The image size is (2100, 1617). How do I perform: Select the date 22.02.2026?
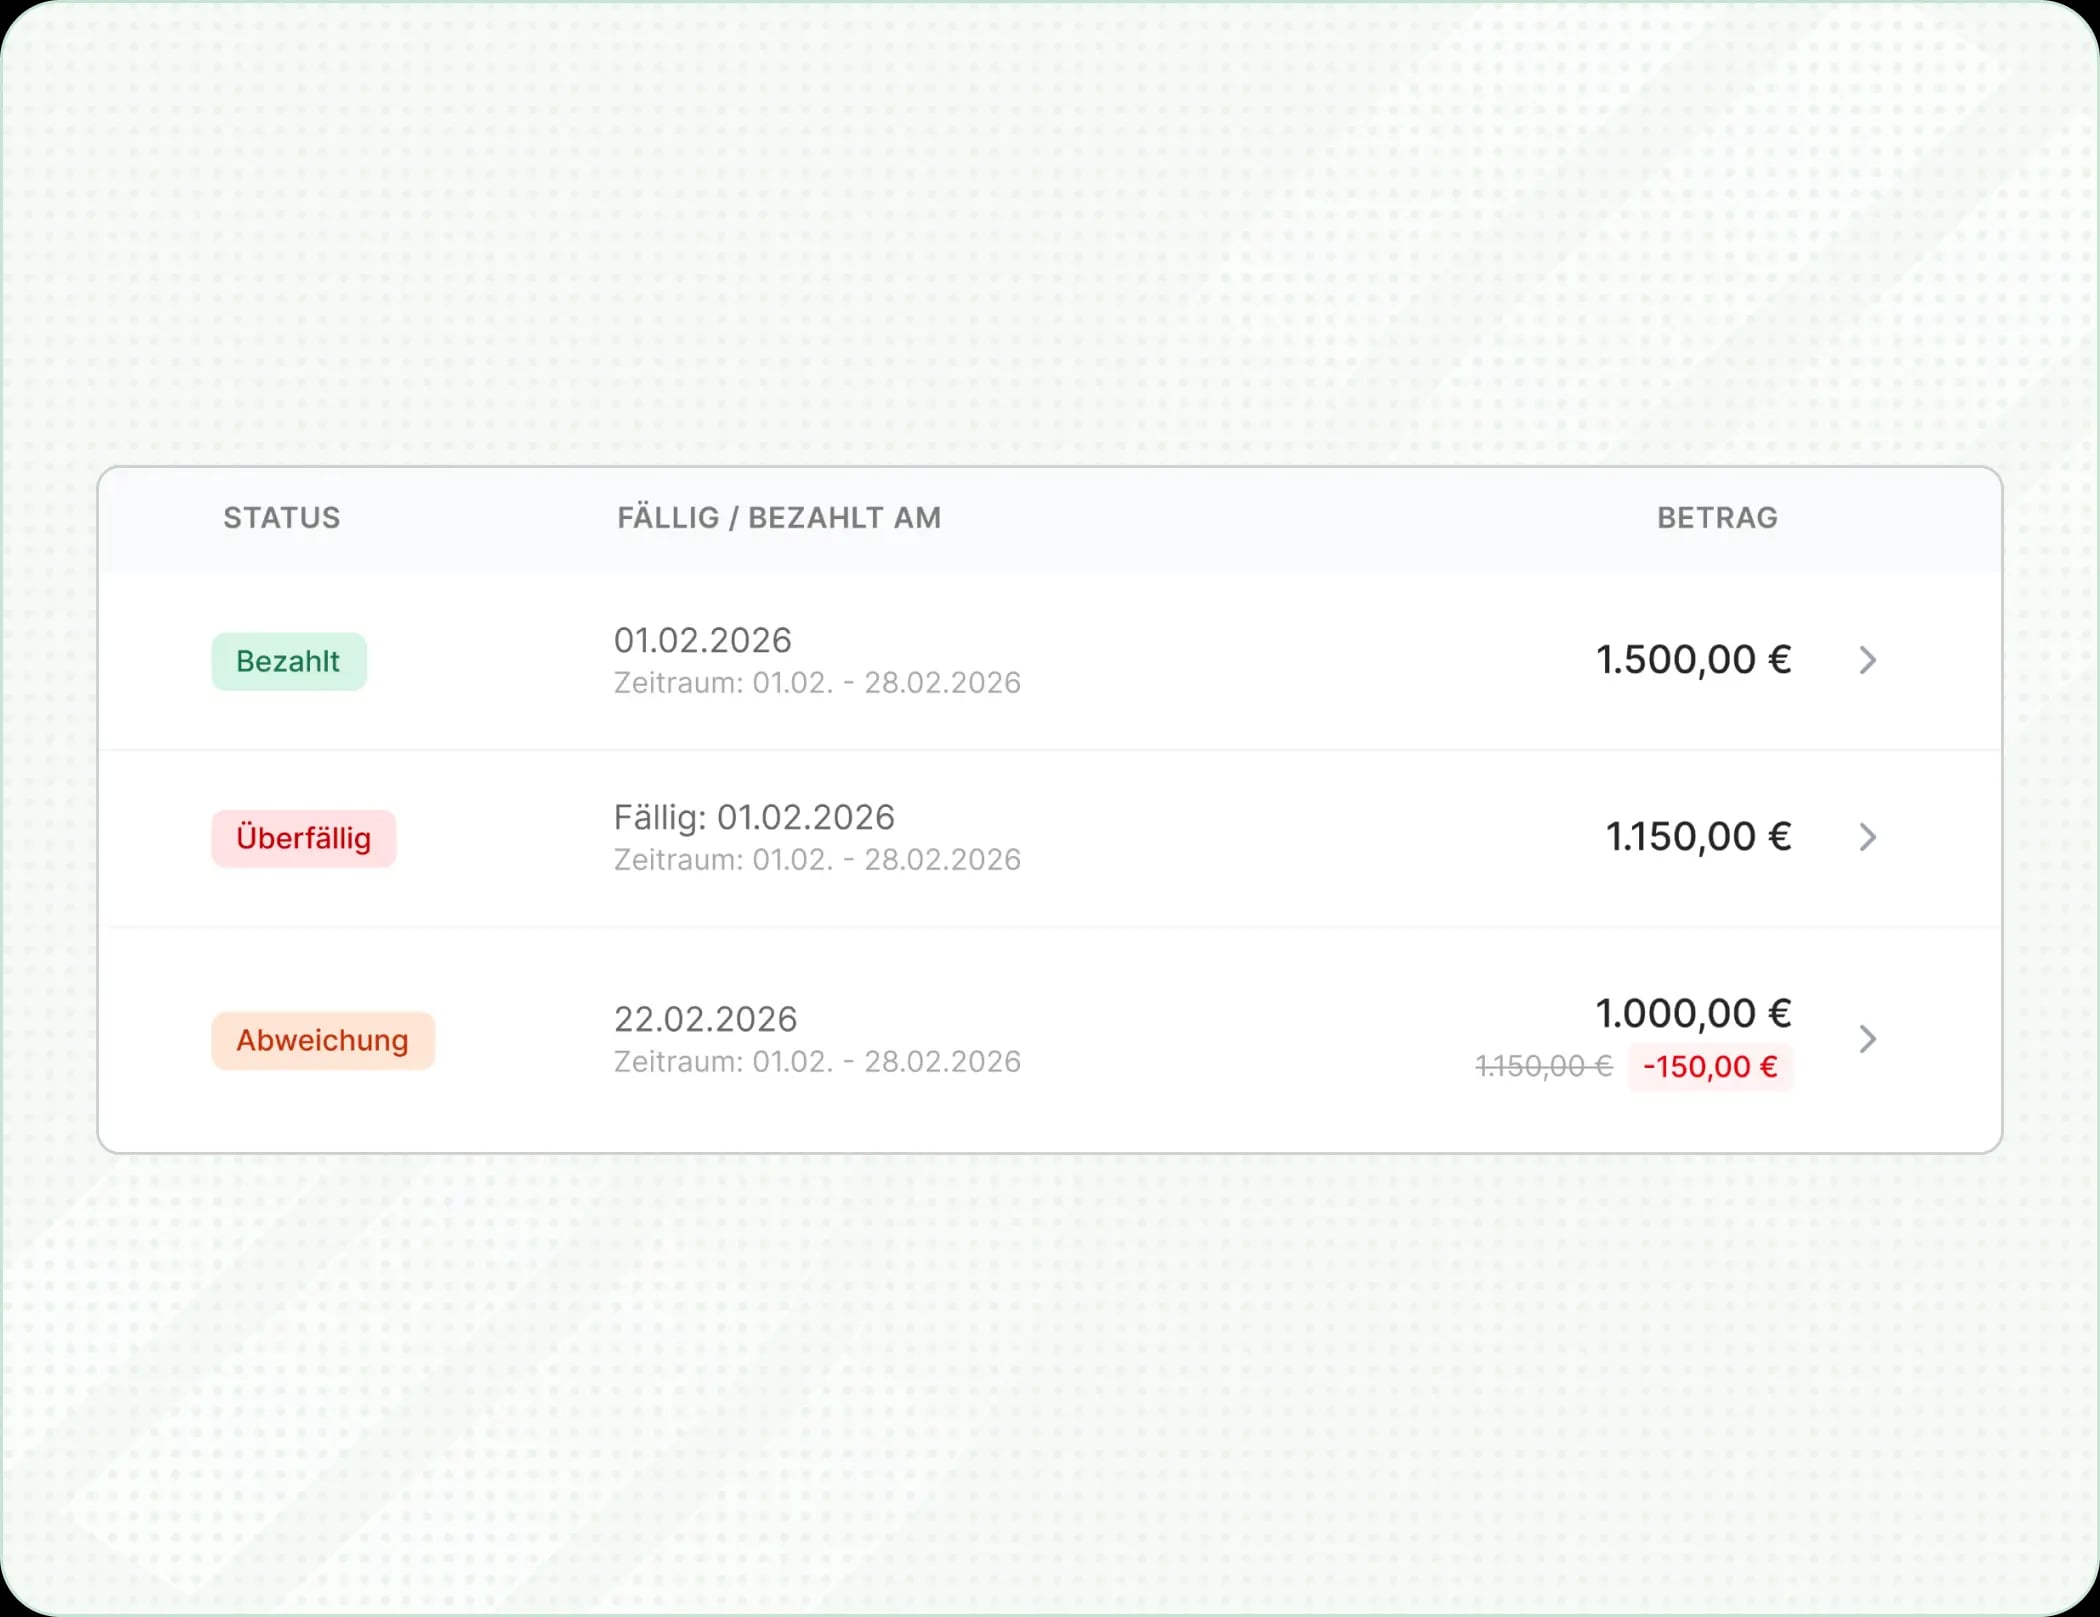click(x=705, y=1019)
